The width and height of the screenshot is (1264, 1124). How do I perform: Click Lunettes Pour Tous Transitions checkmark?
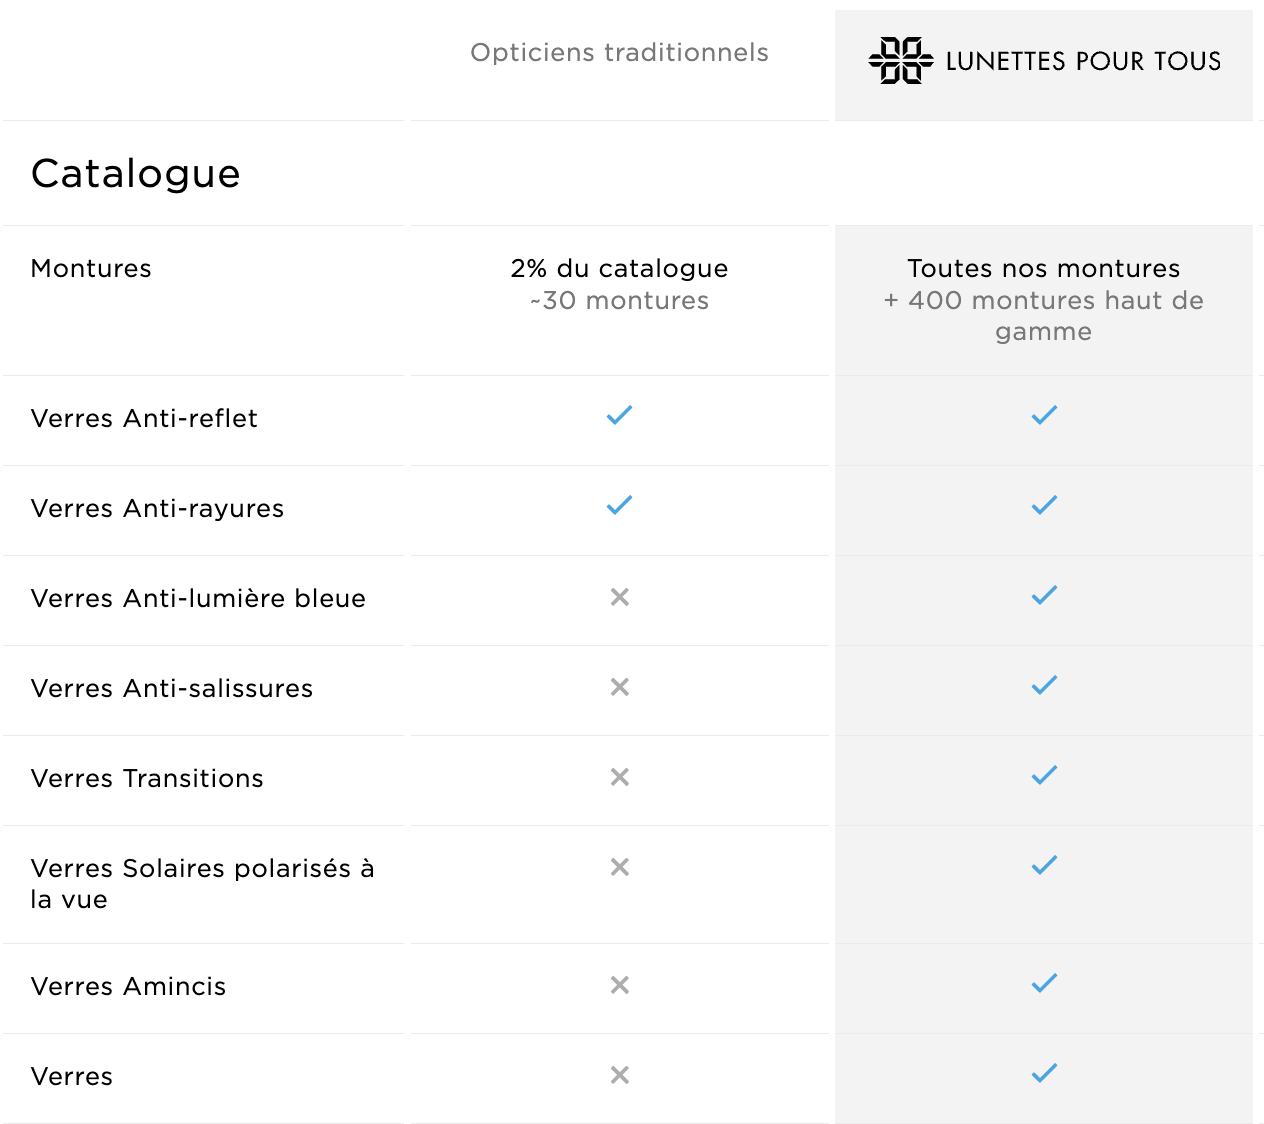tap(1044, 775)
